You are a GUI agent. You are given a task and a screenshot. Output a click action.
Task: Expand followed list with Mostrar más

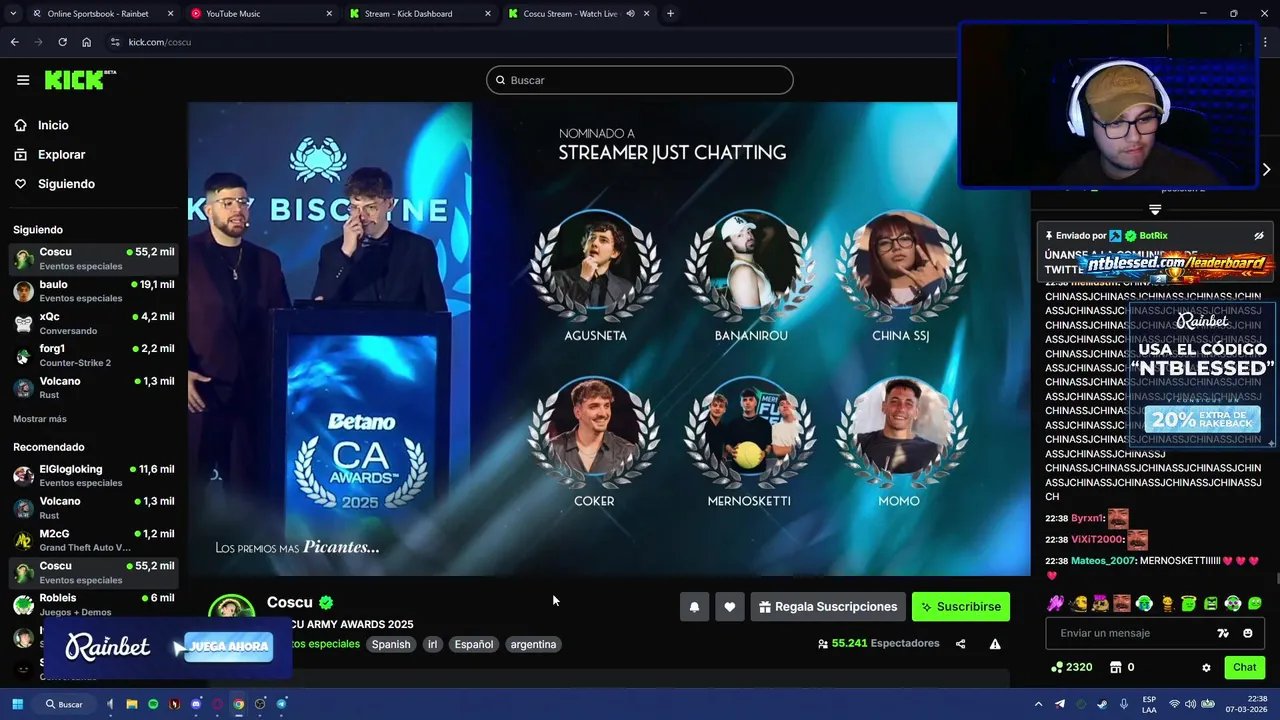[x=40, y=419]
